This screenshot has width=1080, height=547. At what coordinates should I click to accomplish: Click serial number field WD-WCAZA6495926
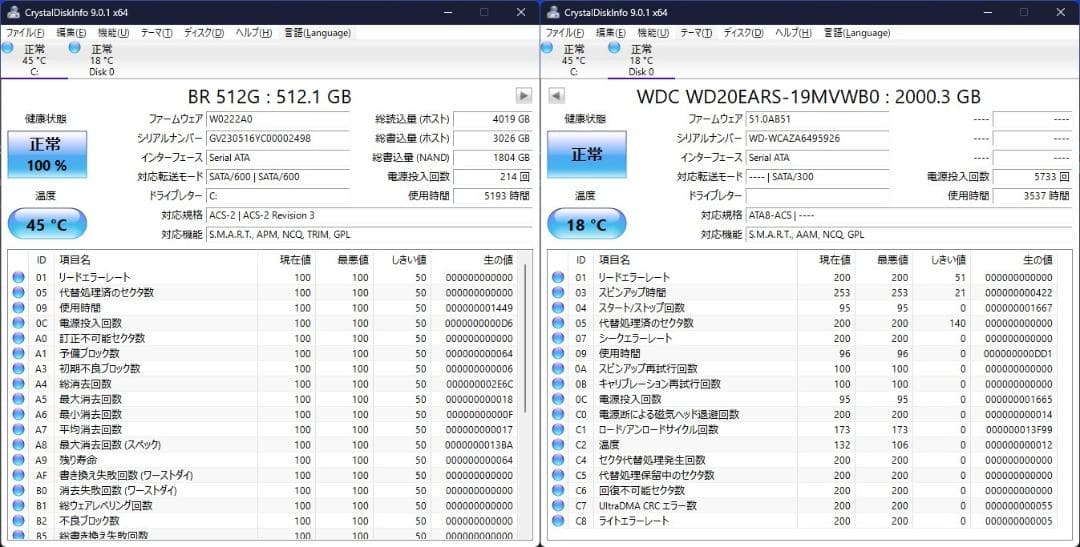(818, 138)
